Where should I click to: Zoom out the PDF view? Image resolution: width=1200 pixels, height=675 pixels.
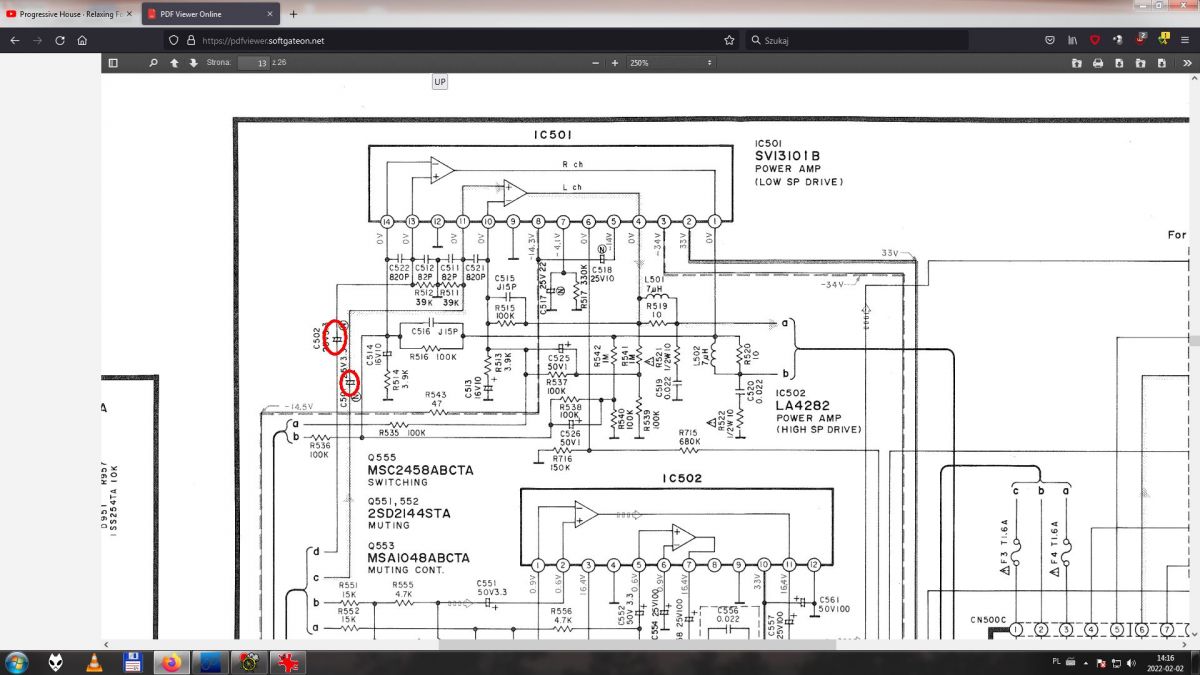(x=595, y=62)
